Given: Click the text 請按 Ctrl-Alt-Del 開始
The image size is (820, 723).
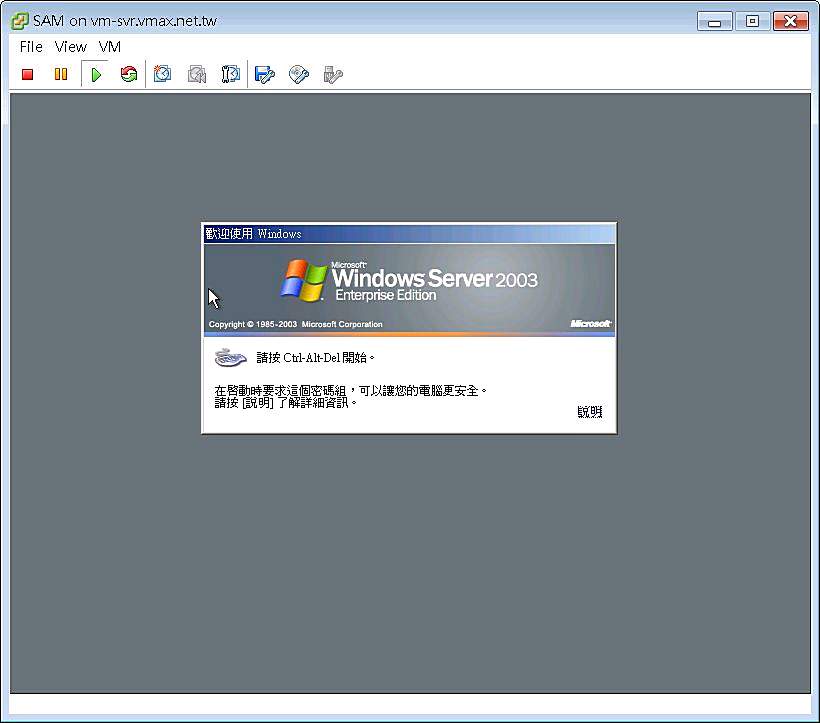Looking at the screenshot, I should tap(315, 358).
